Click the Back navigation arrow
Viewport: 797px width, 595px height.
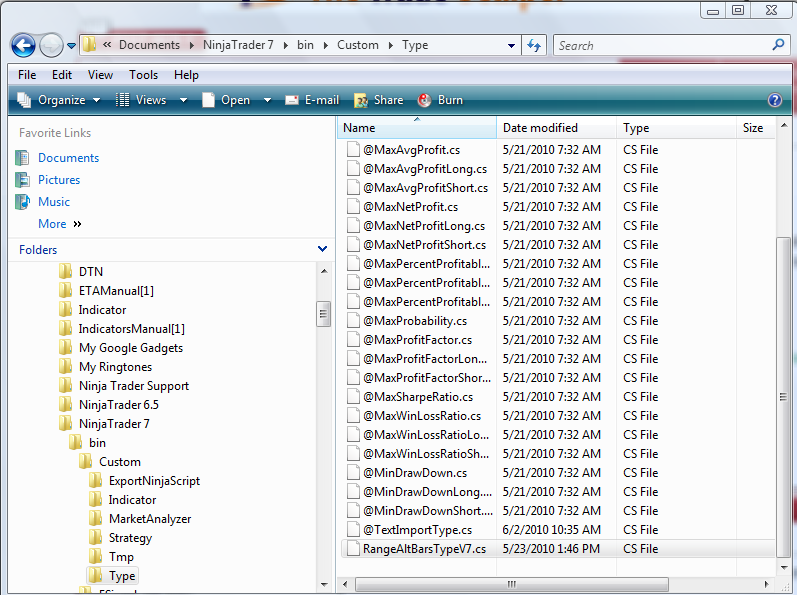[23, 46]
